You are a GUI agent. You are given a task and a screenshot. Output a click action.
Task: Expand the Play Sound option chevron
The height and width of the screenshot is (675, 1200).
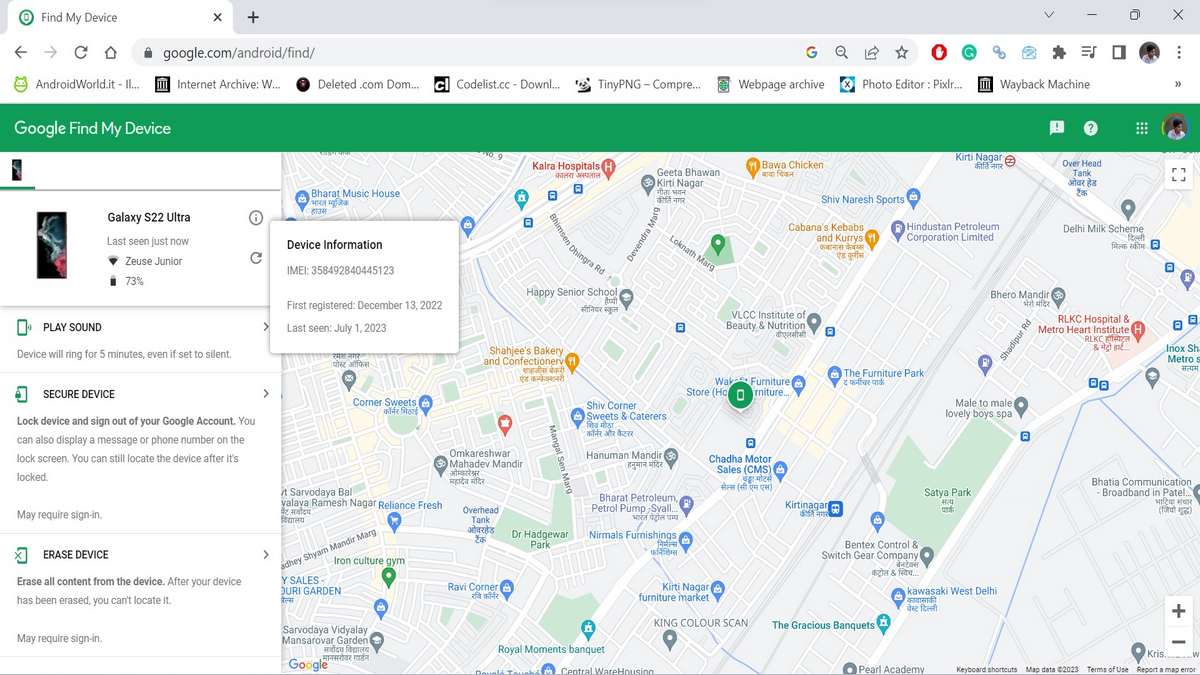(265, 327)
